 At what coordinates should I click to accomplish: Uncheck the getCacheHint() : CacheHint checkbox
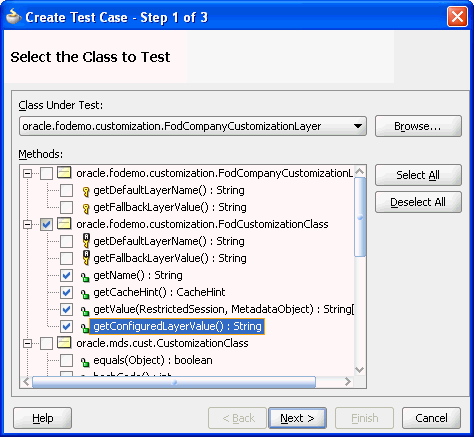66,292
